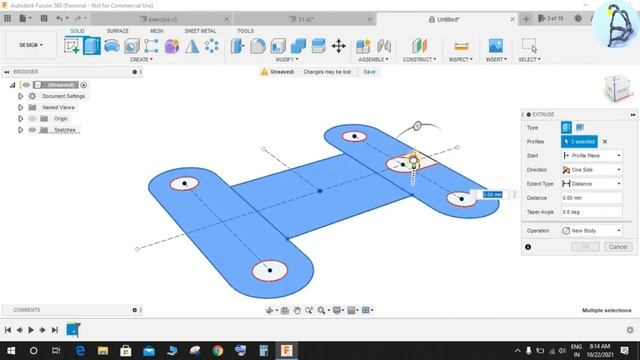The width and height of the screenshot is (640, 360).
Task: Select the Create Sketch tool
Action: coord(72,46)
